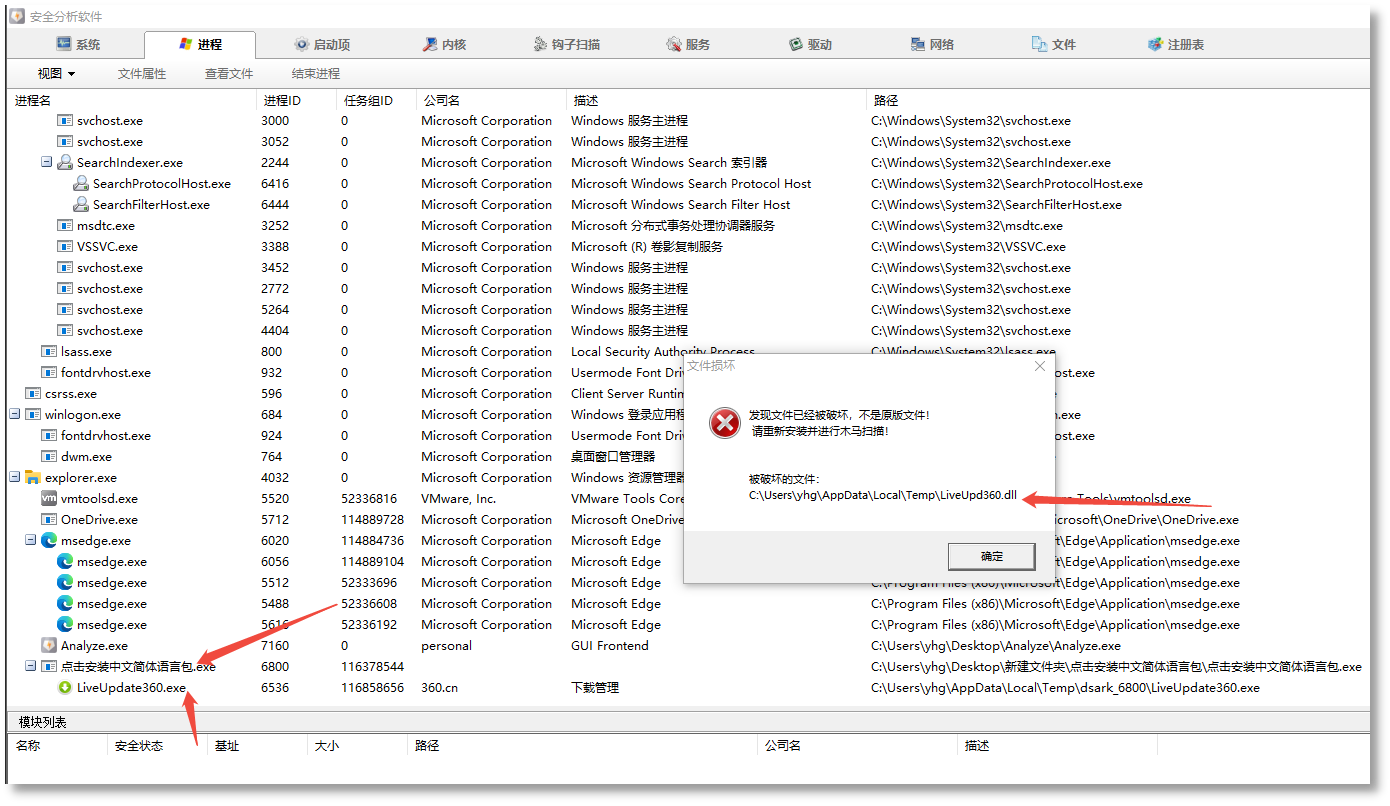
Task: Select the 点击安装中文简体语言包.exe process icon
Action: point(49,666)
